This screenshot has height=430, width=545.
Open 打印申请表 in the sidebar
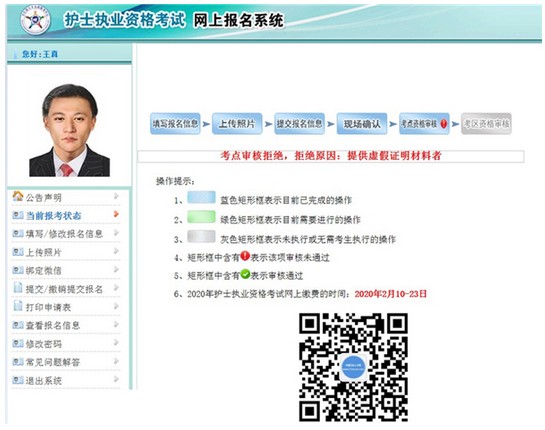[x=48, y=307]
